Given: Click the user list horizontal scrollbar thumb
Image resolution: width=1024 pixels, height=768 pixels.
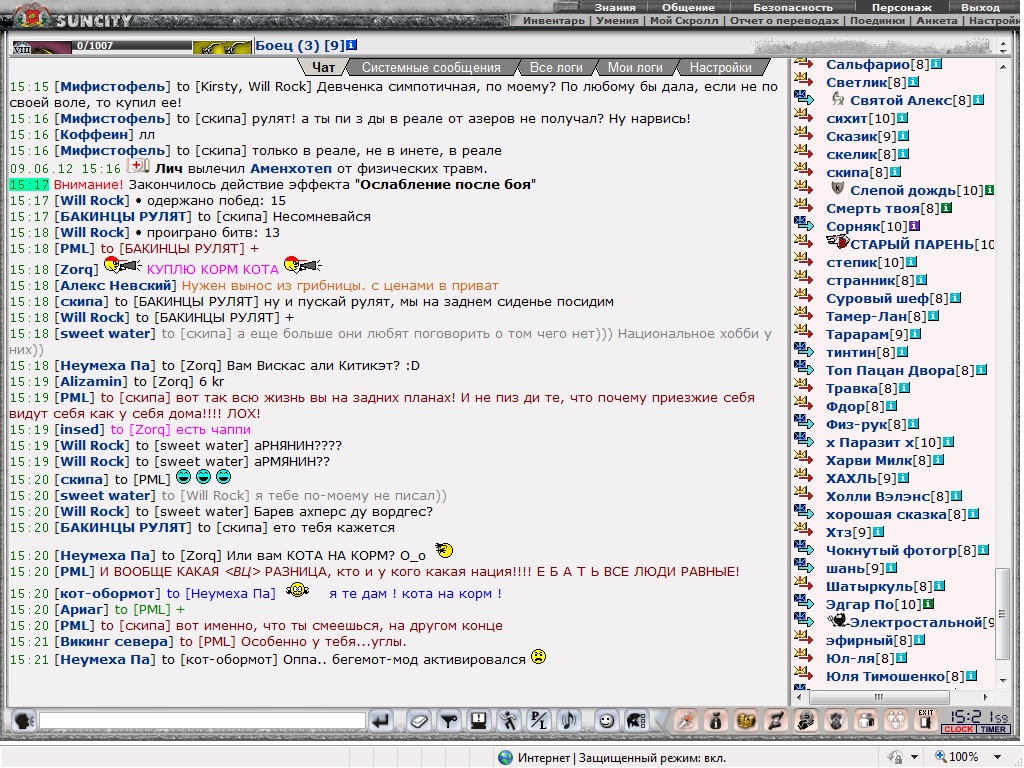Looking at the screenshot, I should tap(879, 697).
